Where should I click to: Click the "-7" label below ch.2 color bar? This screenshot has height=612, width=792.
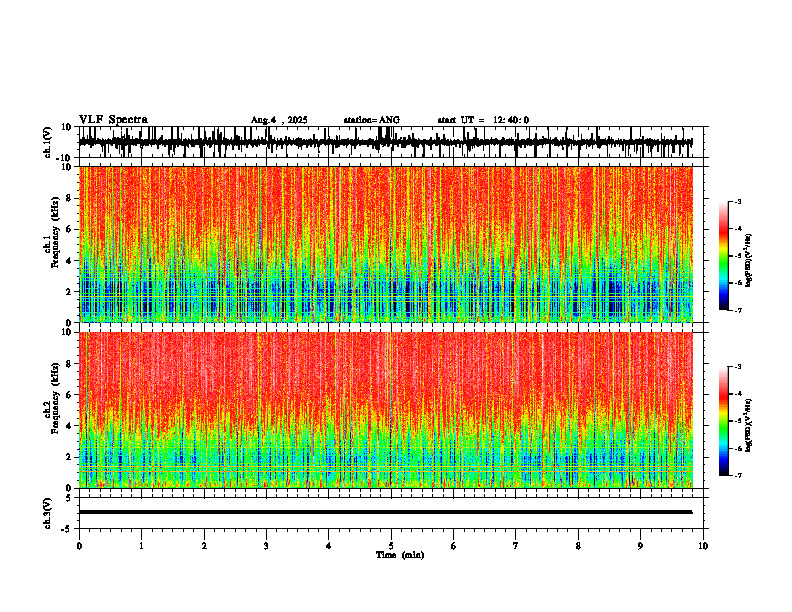(x=737, y=475)
